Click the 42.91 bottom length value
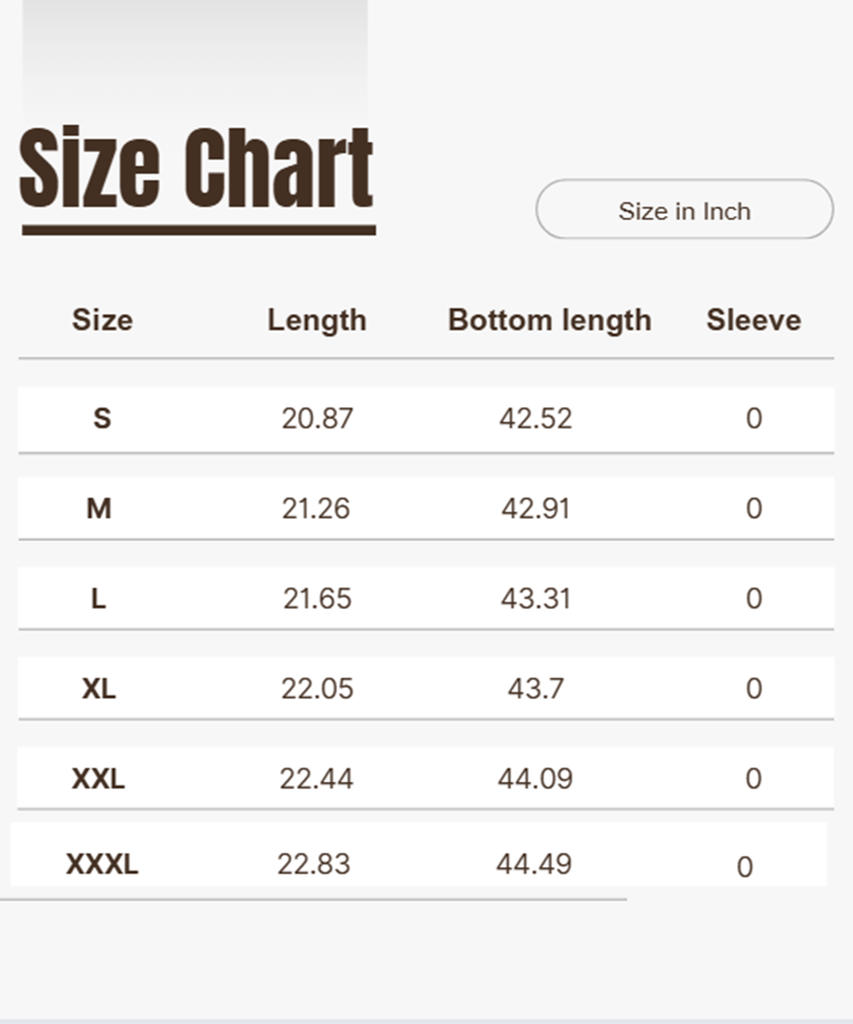Image resolution: width=853 pixels, height=1024 pixels. 536,508
